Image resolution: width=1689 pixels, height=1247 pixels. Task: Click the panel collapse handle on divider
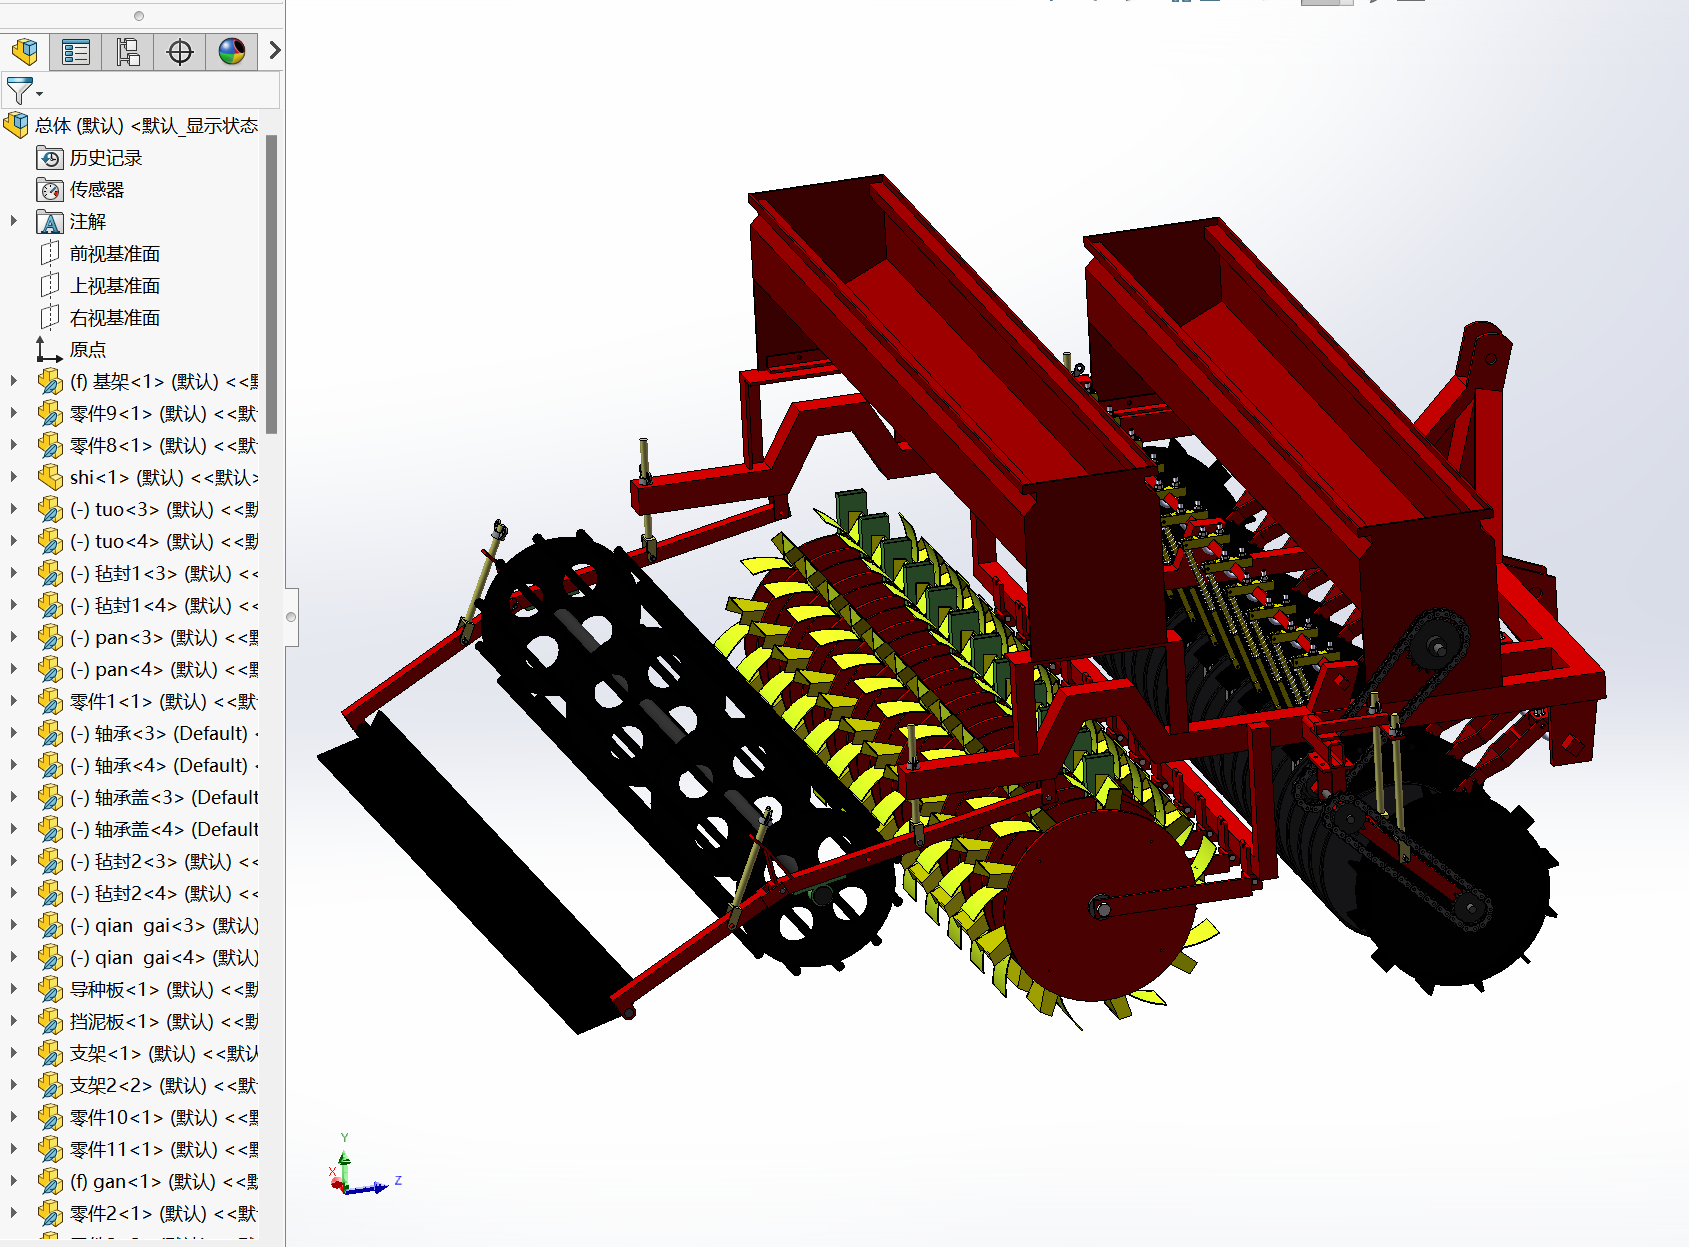291,617
